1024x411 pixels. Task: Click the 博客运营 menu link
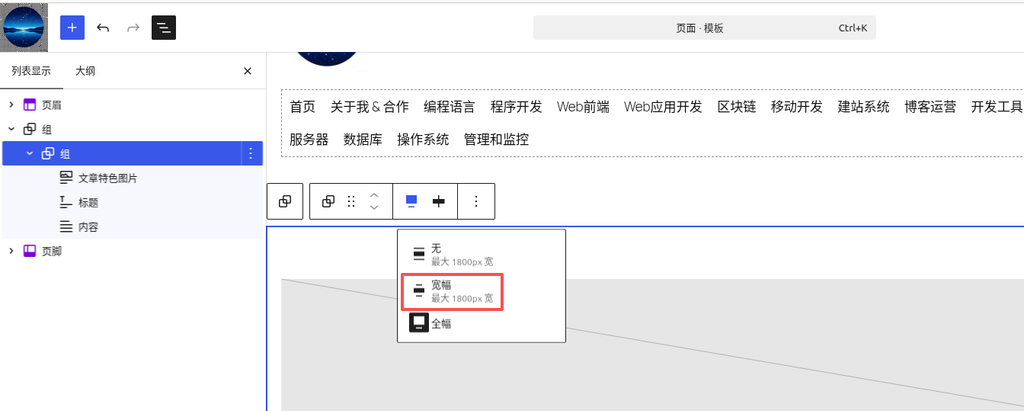pyautogui.click(x=930, y=107)
